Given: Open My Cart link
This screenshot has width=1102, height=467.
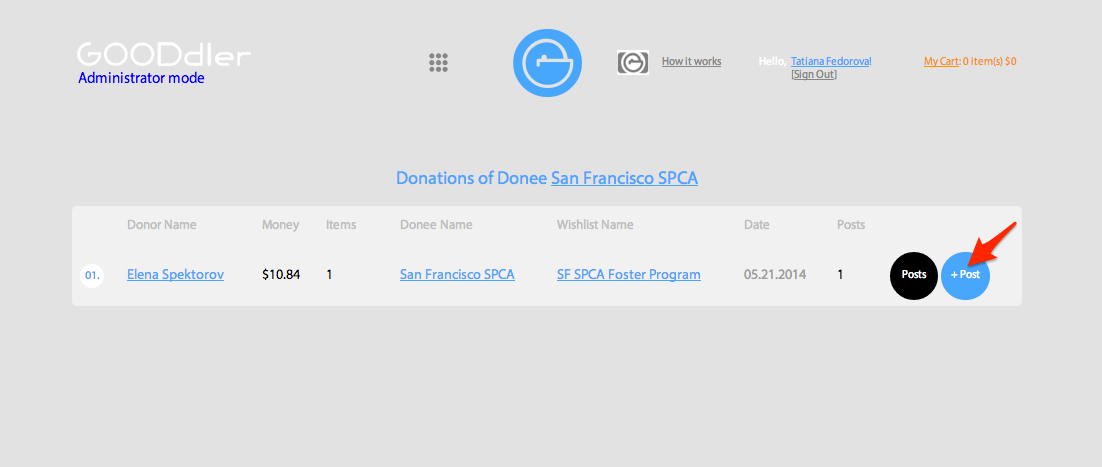Looking at the screenshot, I should pyautogui.click(x=941, y=61).
